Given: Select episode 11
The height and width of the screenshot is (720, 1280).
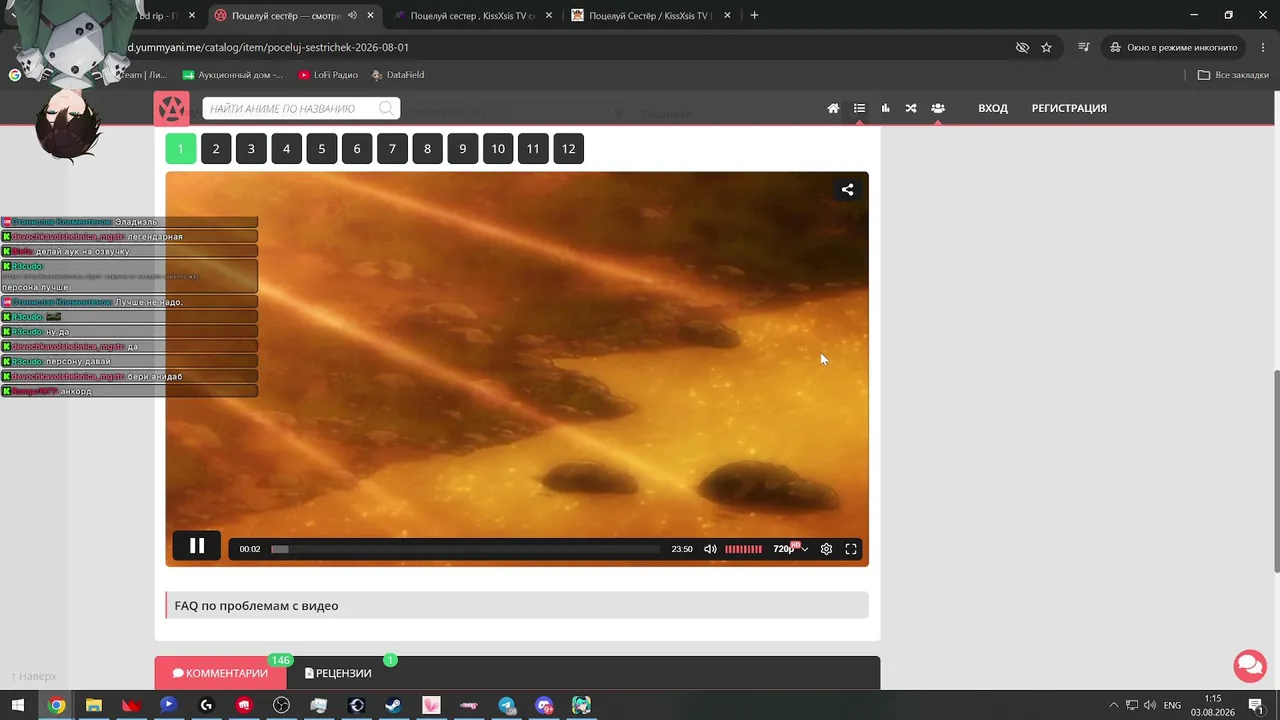Looking at the screenshot, I should [533, 149].
